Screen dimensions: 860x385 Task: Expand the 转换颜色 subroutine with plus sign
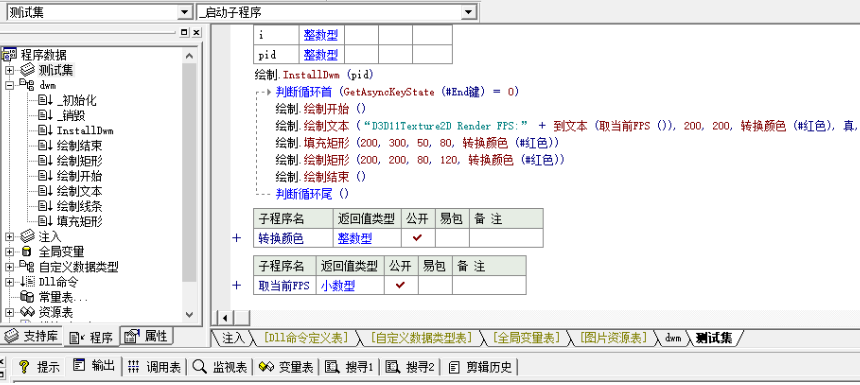coord(236,238)
